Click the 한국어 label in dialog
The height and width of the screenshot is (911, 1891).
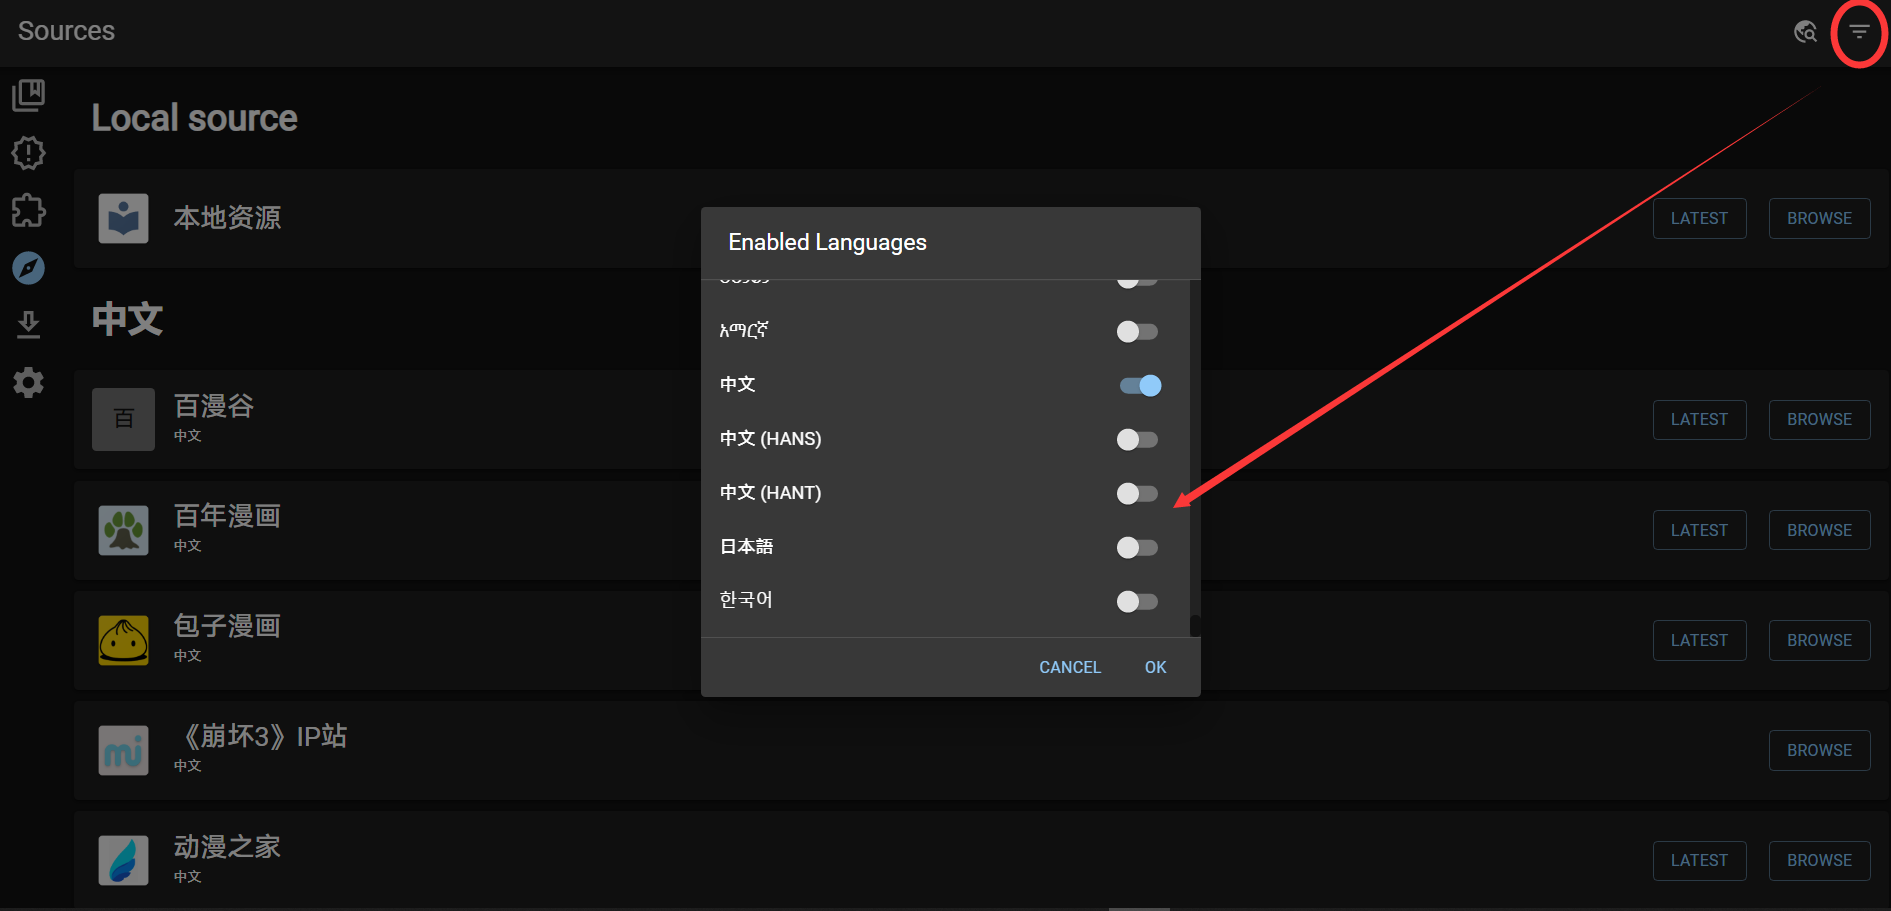746,600
